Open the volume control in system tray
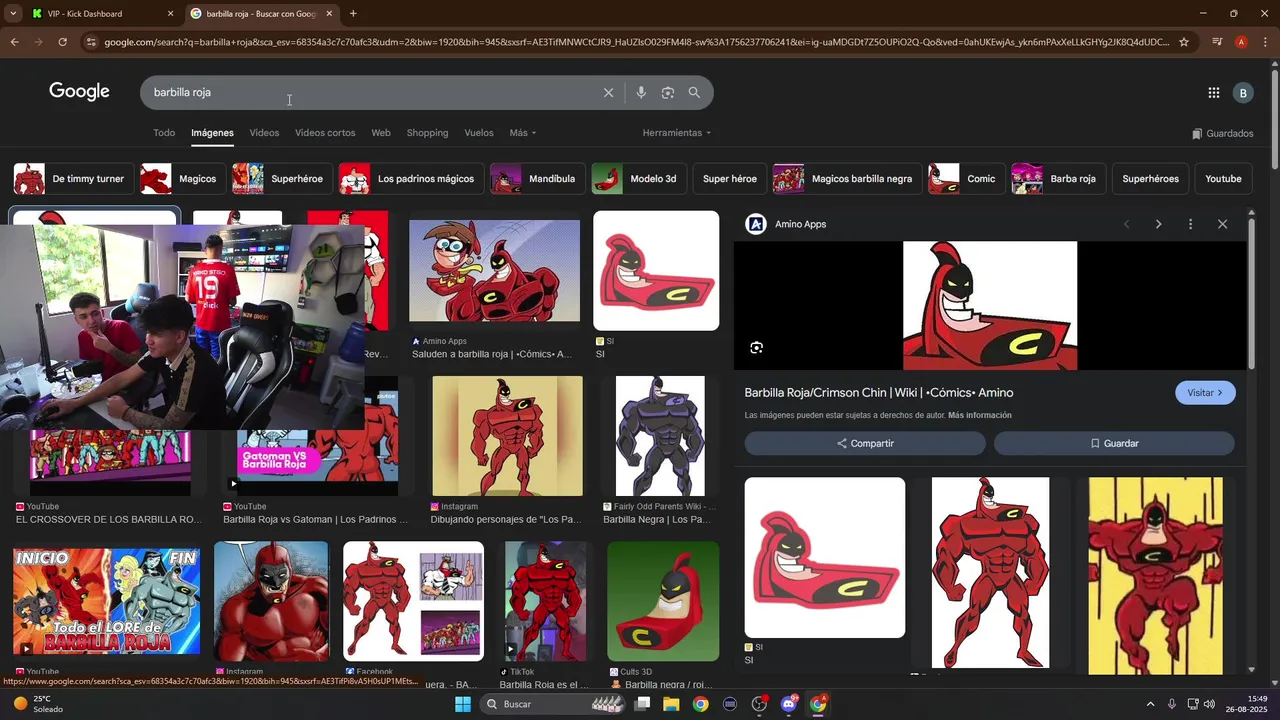Screen dimensions: 1280x720 (1209, 704)
